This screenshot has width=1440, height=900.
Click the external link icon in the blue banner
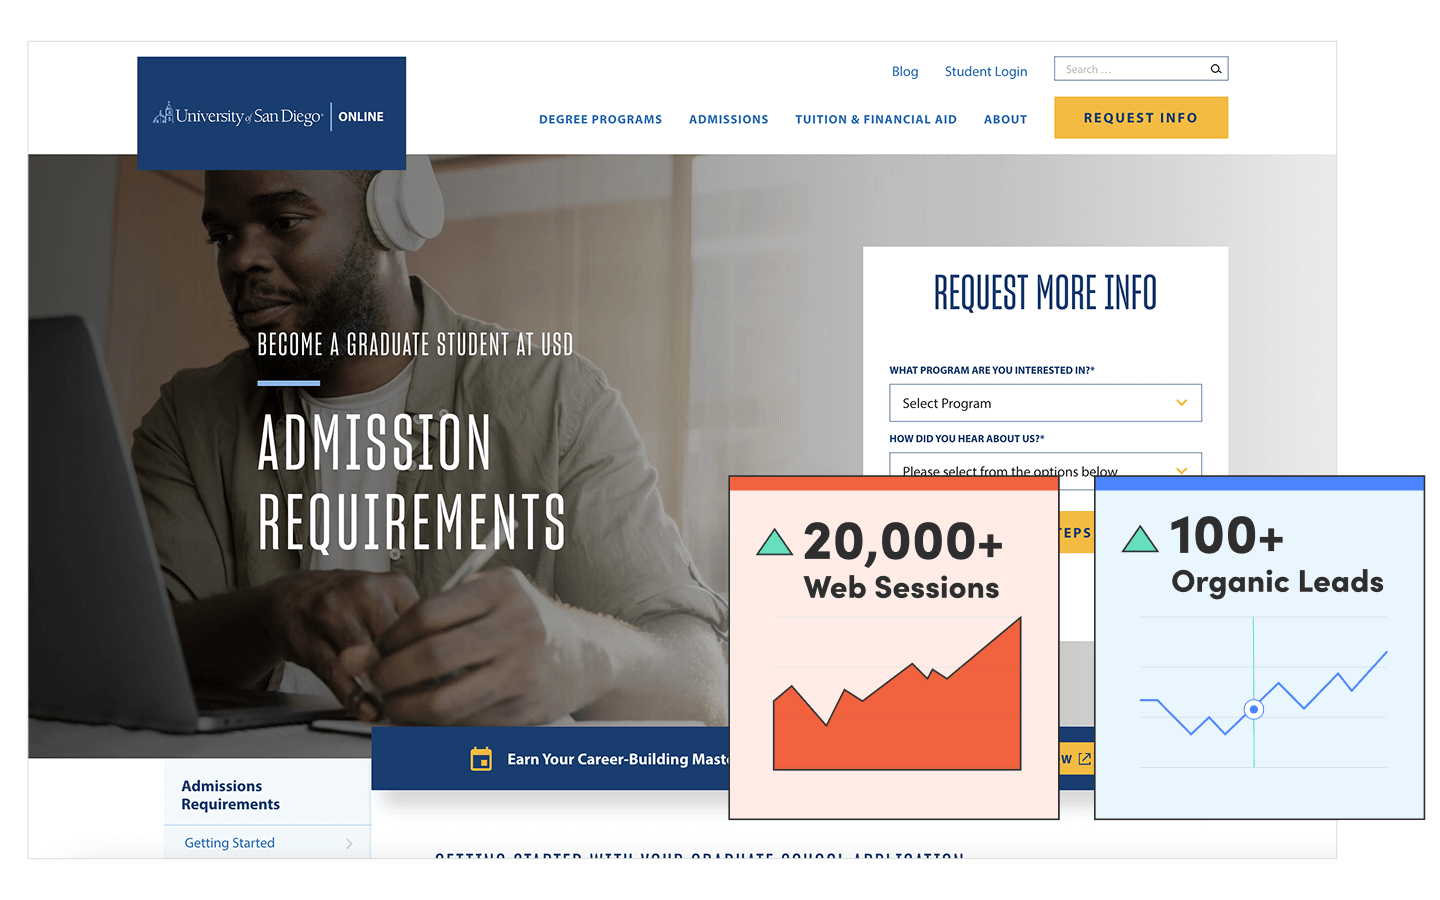click(x=1084, y=759)
